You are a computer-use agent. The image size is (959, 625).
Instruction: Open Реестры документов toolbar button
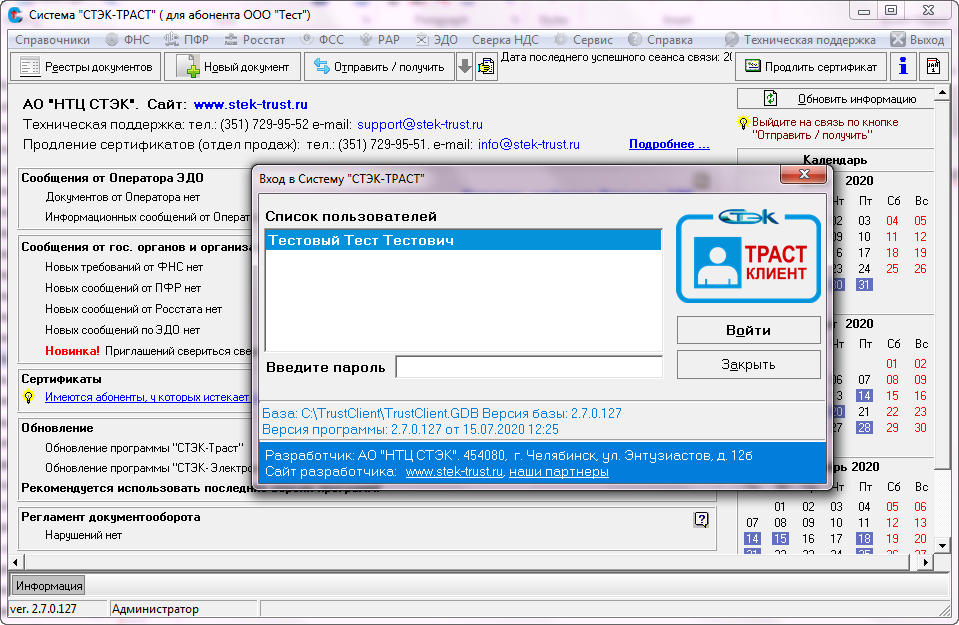pos(86,67)
